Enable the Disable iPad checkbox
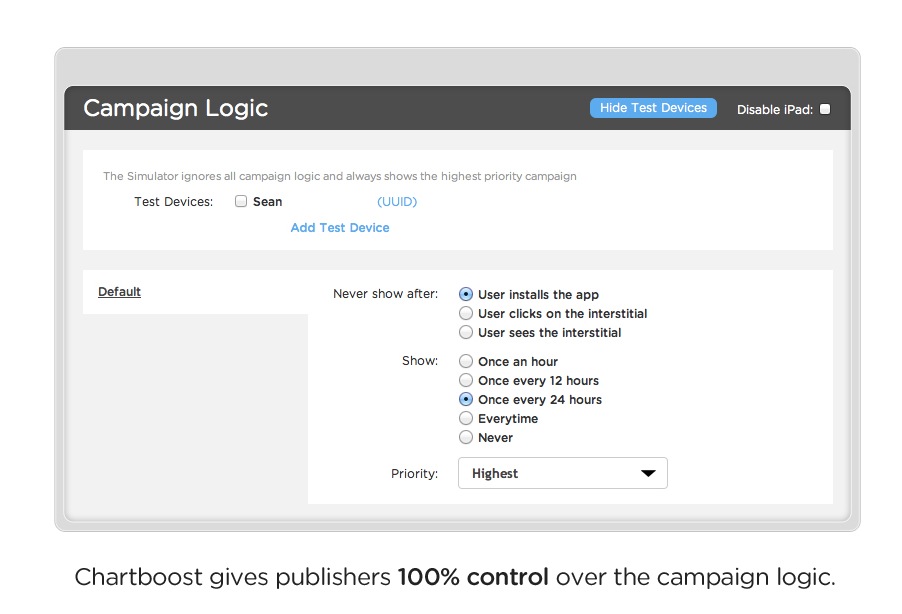This screenshot has height=614, width=902. (x=825, y=109)
